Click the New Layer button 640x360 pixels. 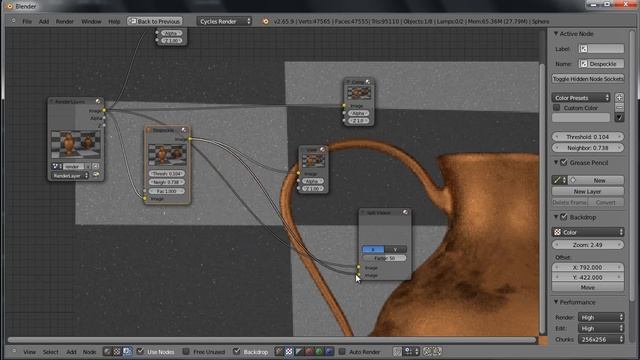pyautogui.click(x=588, y=191)
